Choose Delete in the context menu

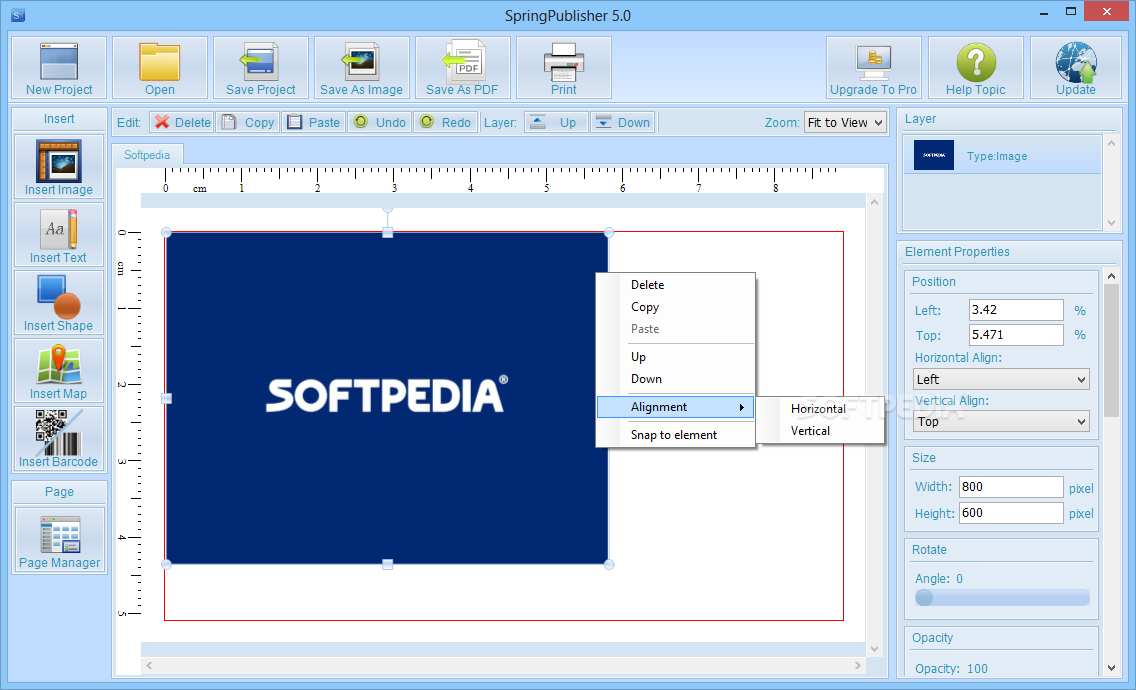point(675,285)
